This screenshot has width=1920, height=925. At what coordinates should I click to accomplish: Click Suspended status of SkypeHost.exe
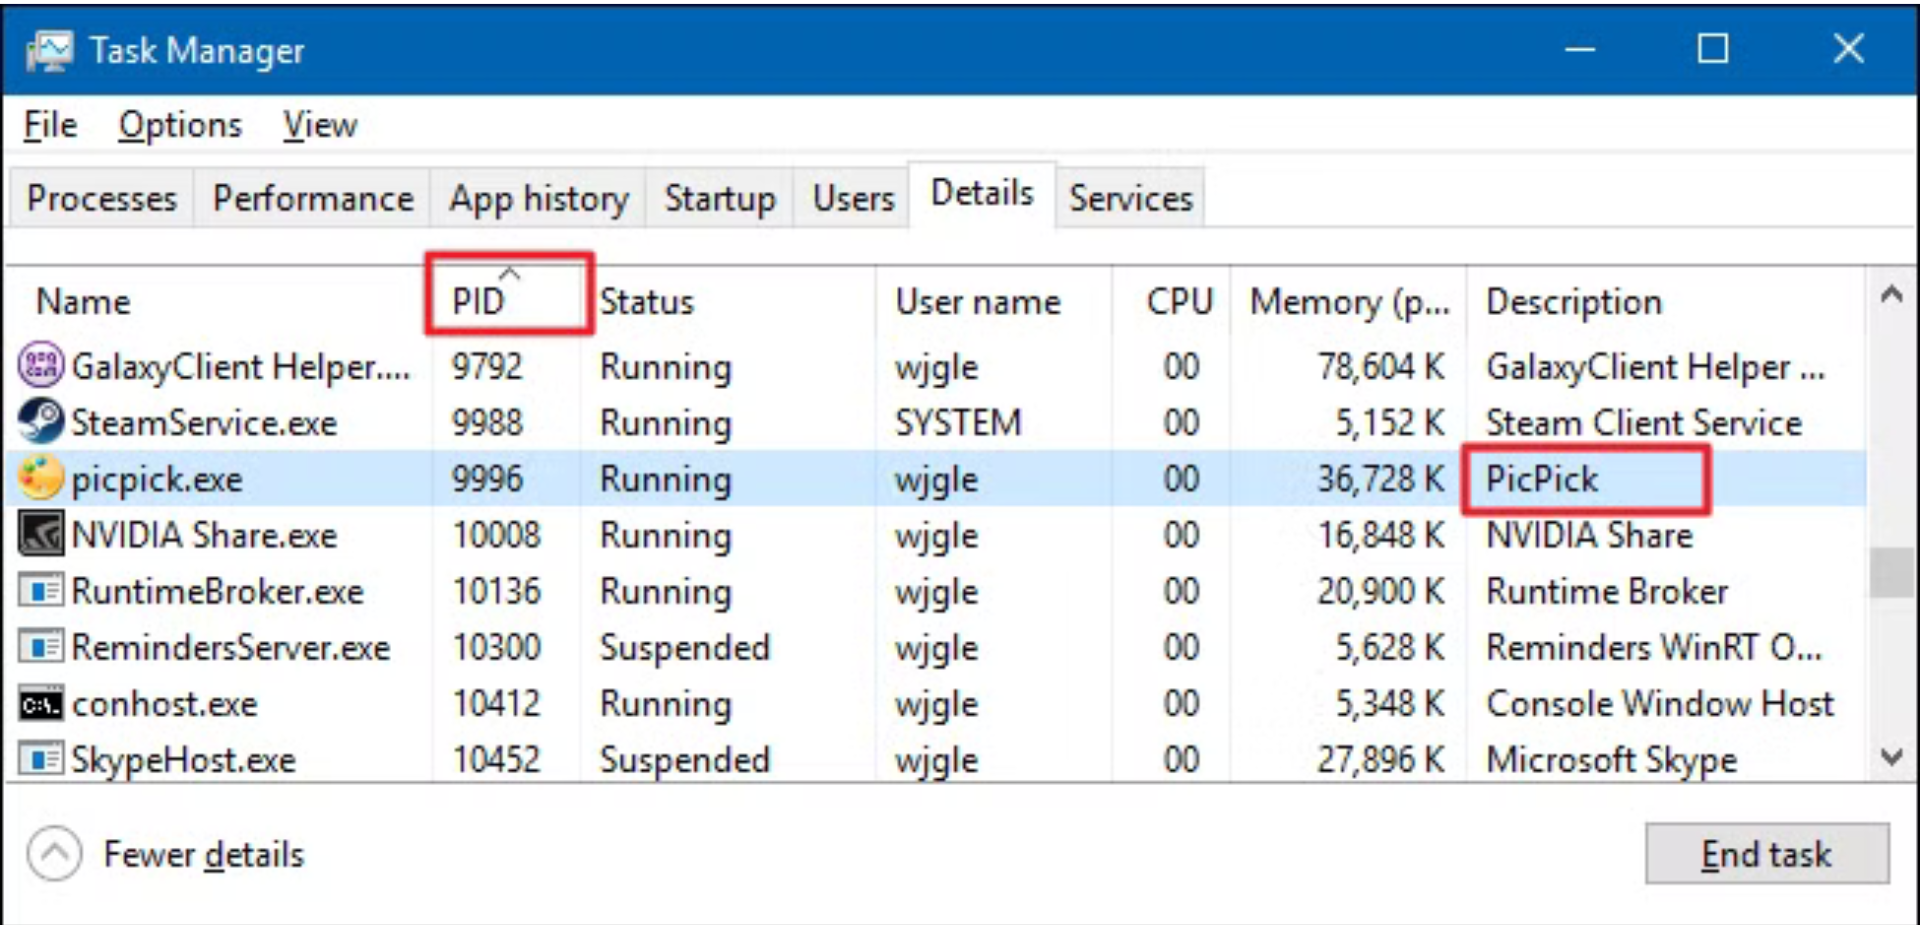pyautogui.click(x=685, y=760)
